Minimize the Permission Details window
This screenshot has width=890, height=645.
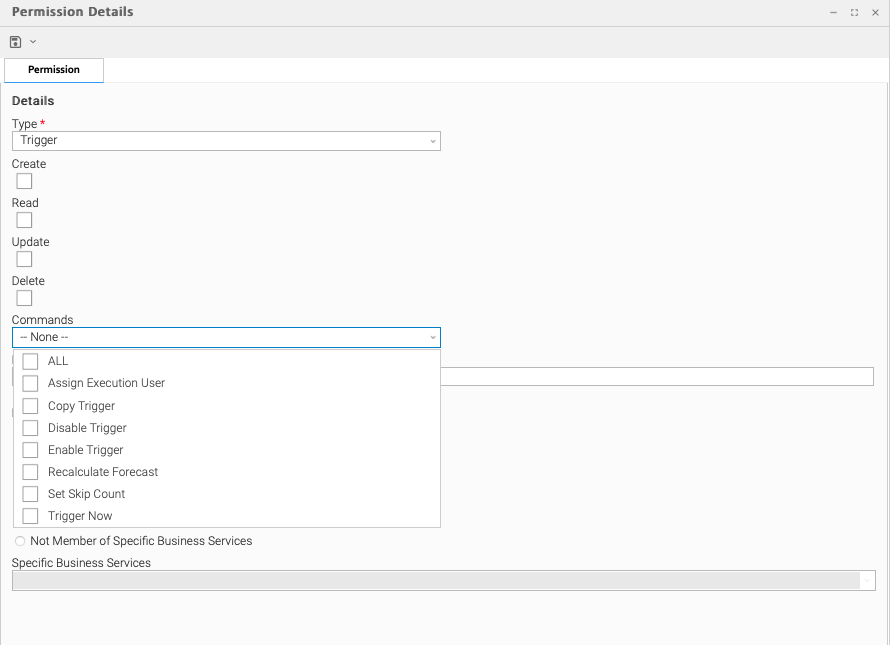point(833,12)
